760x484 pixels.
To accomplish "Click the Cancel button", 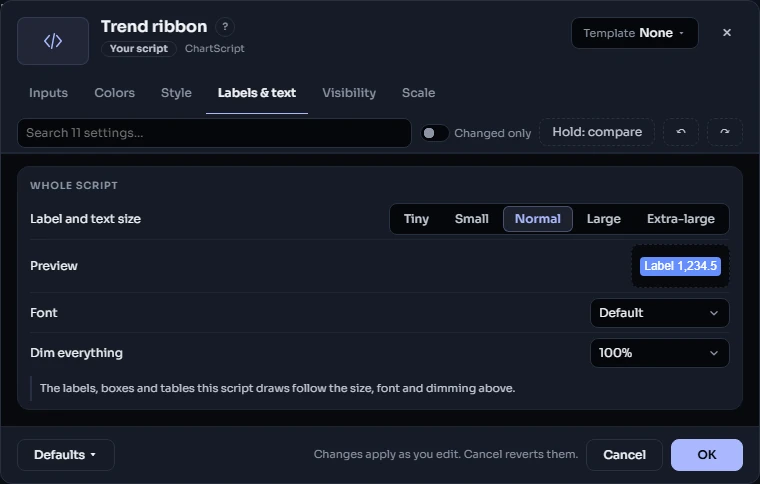I will pos(624,455).
